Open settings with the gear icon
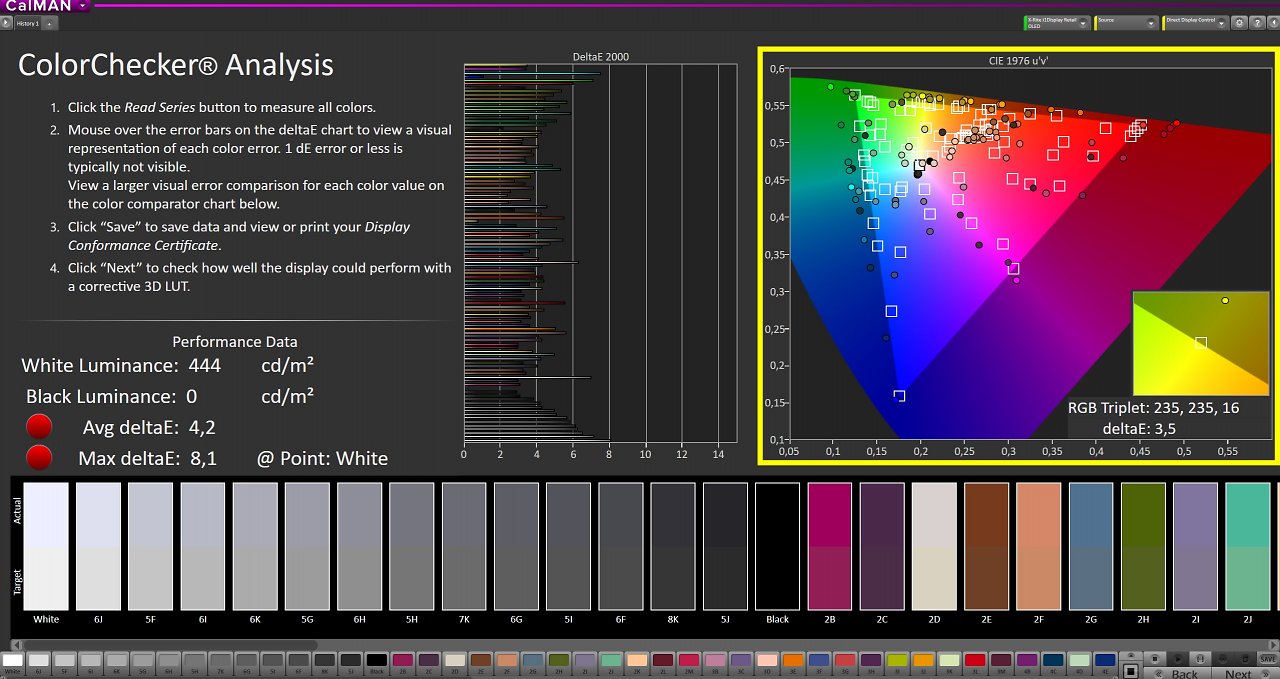1280x679 pixels. coord(1239,22)
